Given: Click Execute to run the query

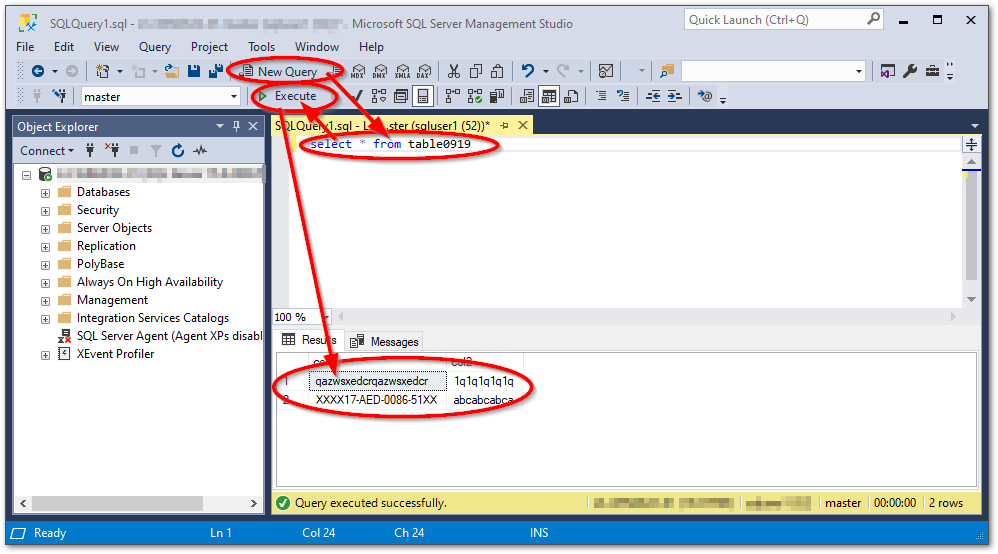Looking at the screenshot, I should 288,96.
